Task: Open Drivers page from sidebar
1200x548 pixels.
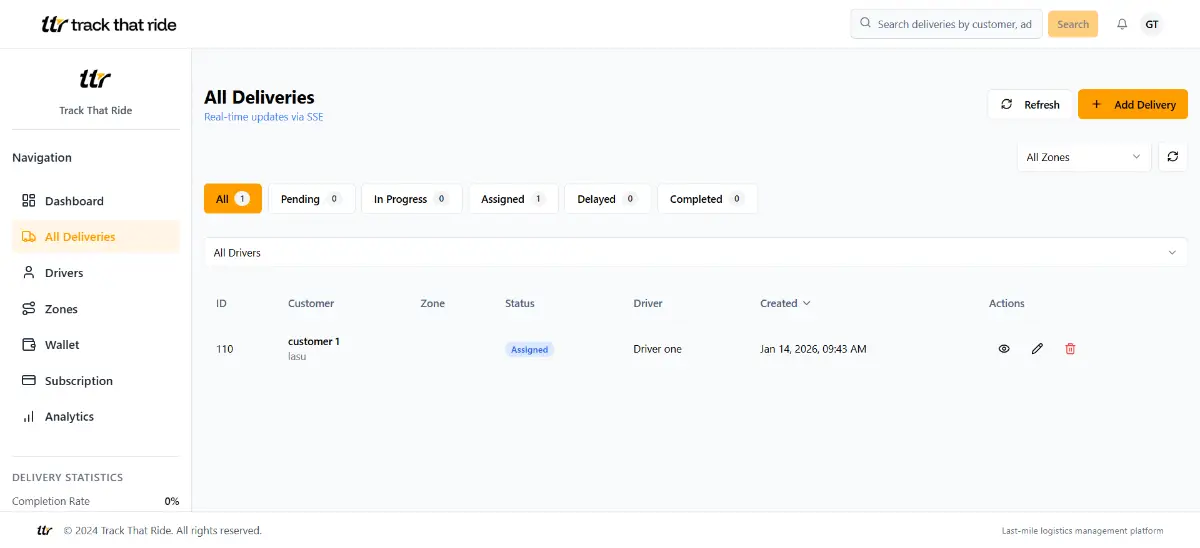Action: (x=96, y=273)
